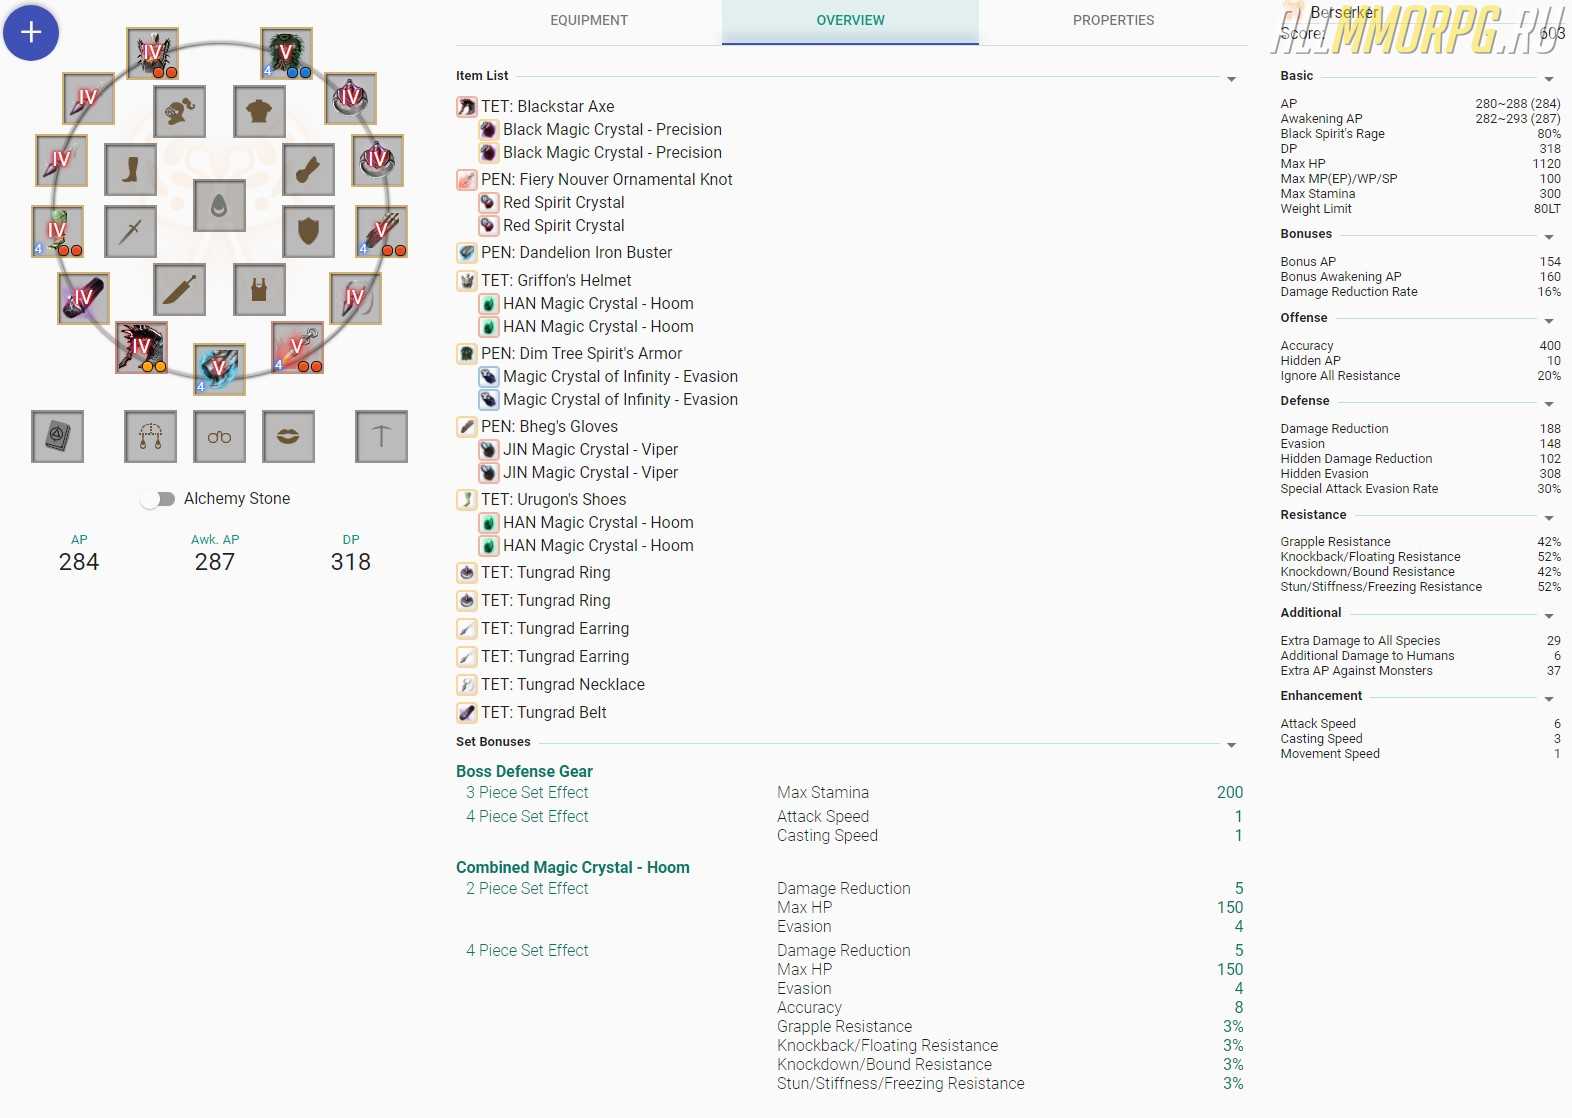
Task: Select the shield sub-weapon slot icon
Action: tap(308, 231)
